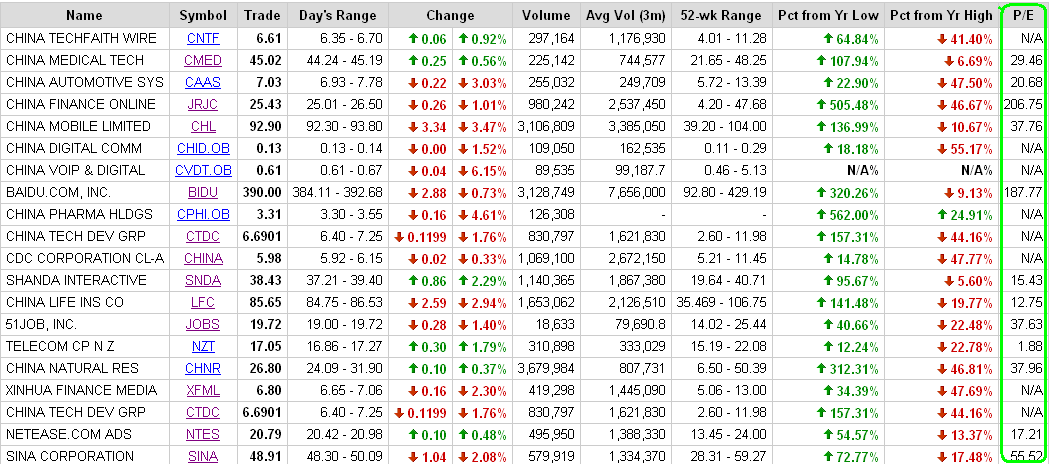Follow the CHID.OB symbol link
The image size is (1050, 464).
[x=203, y=148]
